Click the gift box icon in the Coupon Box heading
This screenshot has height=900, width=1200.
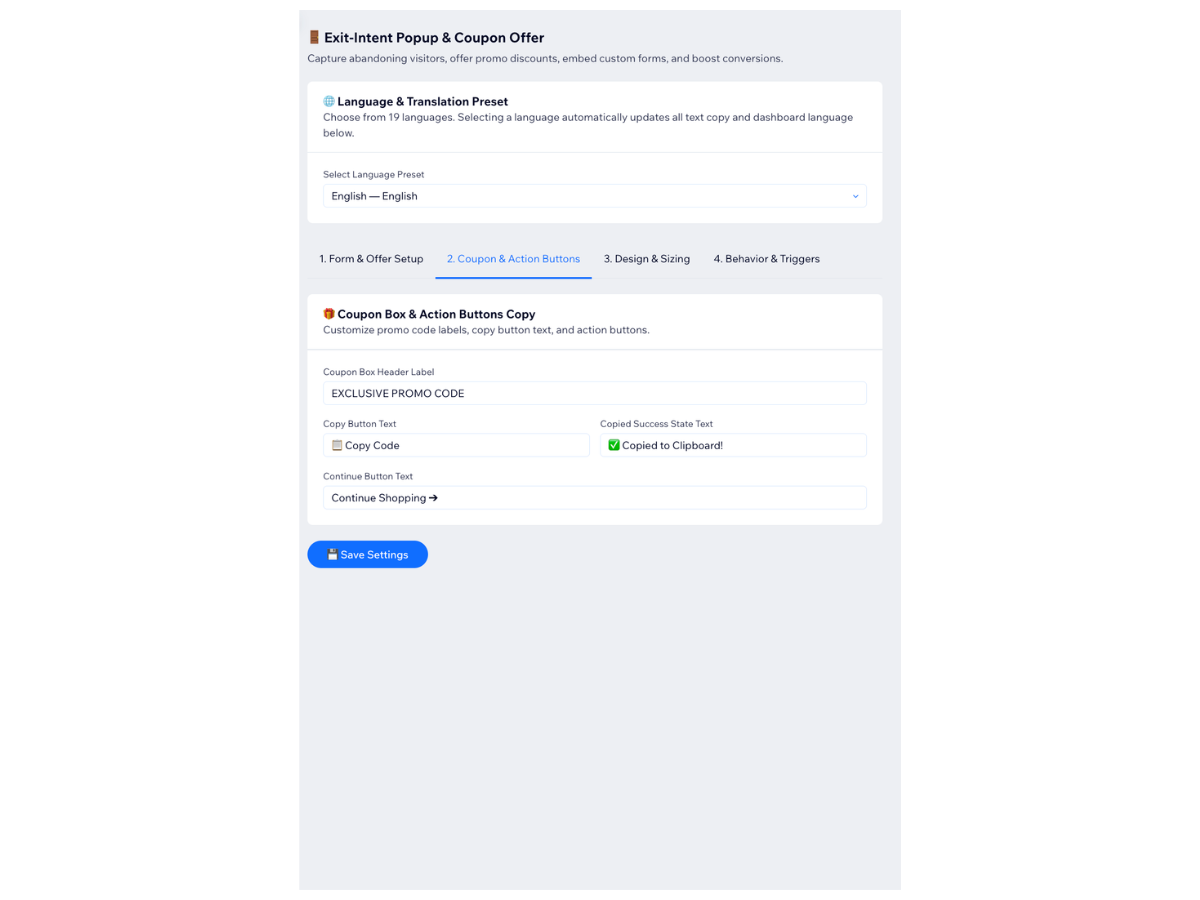pyautogui.click(x=329, y=314)
